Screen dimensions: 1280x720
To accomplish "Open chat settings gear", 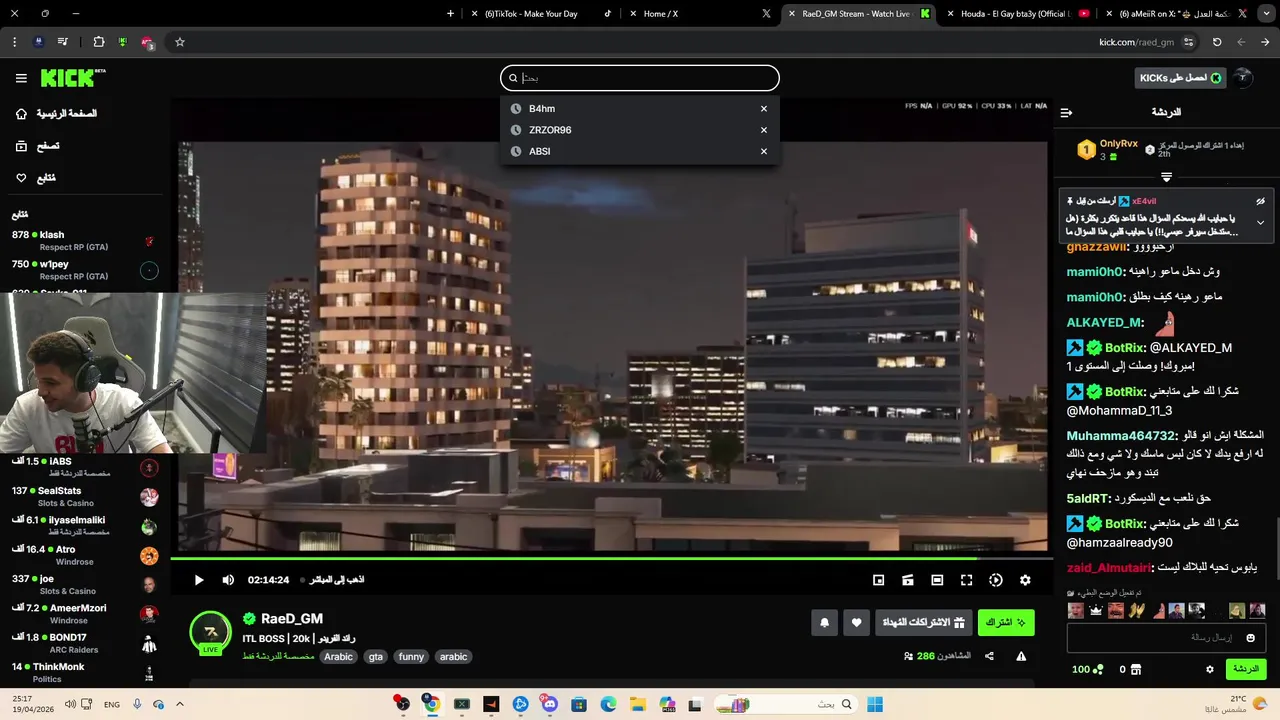I will pyautogui.click(x=1209, y=669).
